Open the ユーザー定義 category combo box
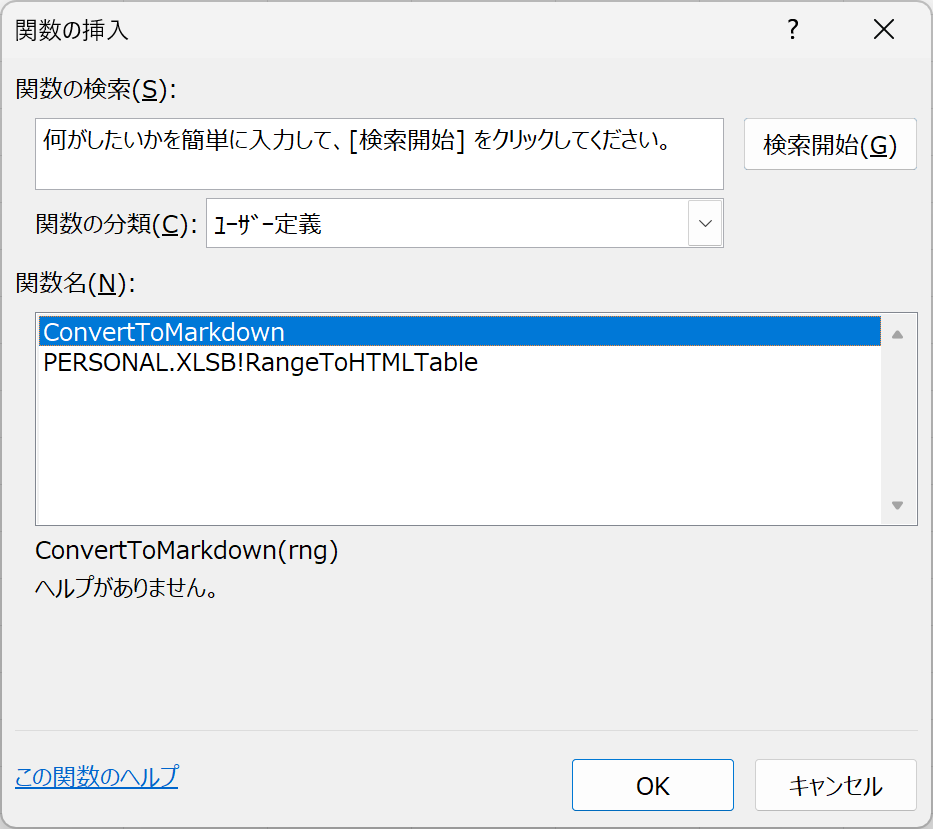Screen dimensions: 933x829 point(464,223)
